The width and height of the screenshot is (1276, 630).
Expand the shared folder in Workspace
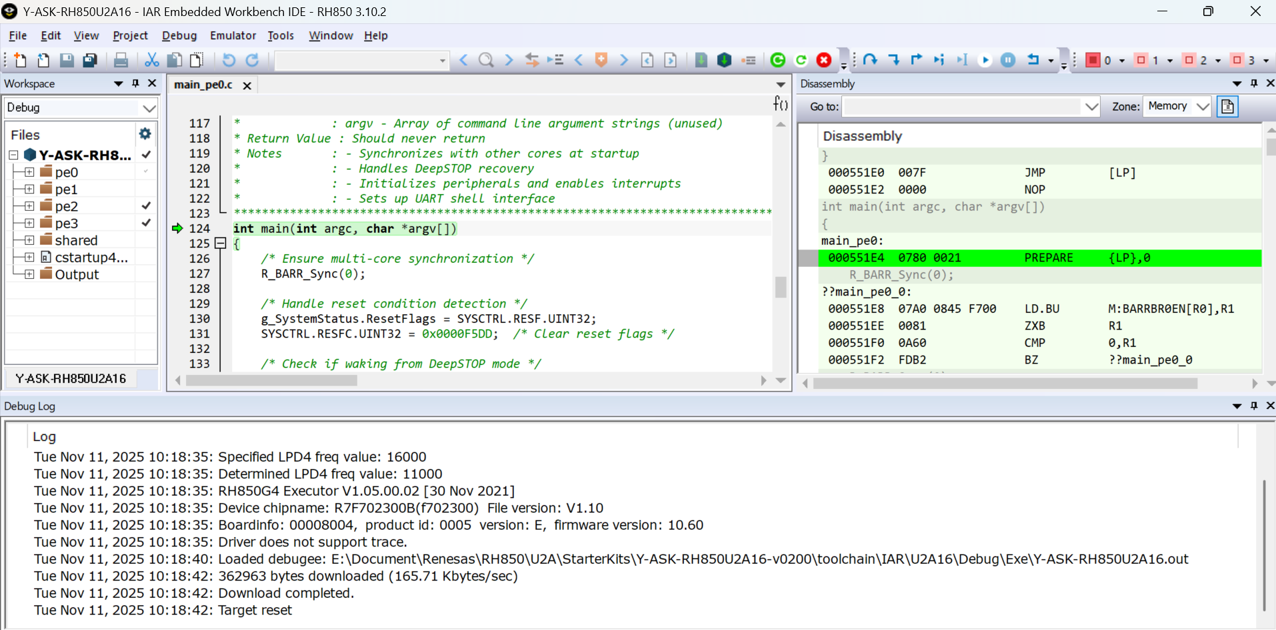[27, 240]
